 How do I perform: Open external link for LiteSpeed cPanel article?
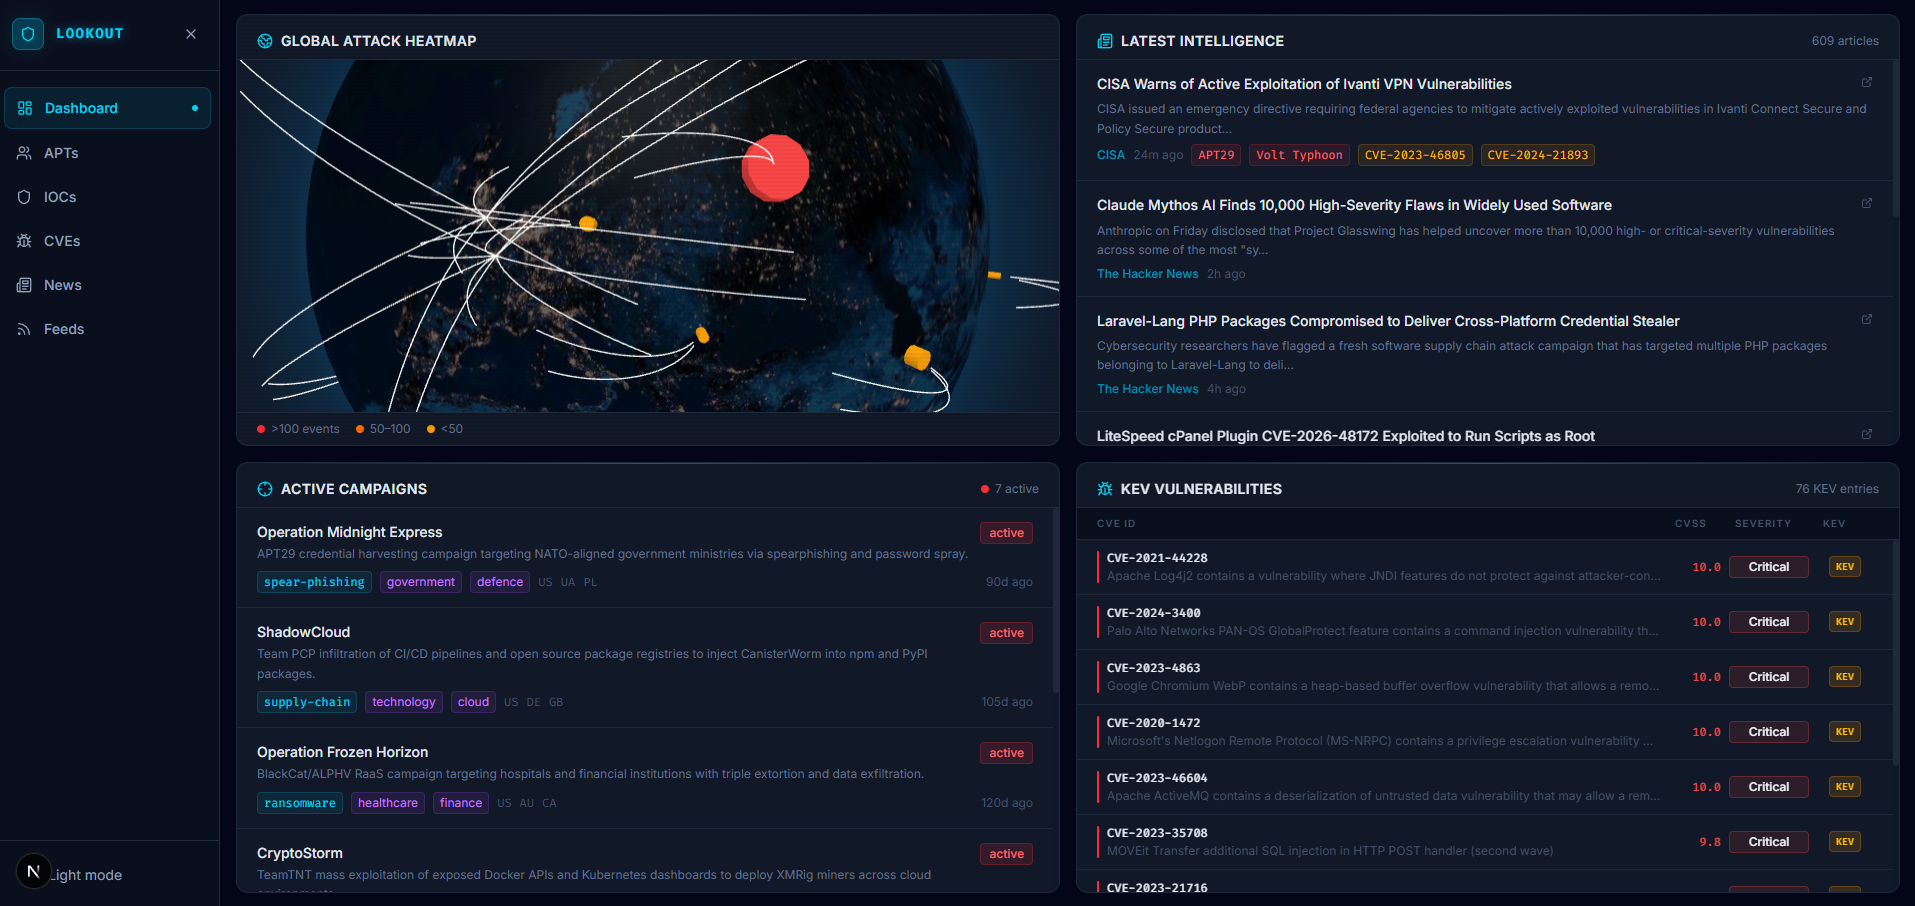tap(1866, 434)
